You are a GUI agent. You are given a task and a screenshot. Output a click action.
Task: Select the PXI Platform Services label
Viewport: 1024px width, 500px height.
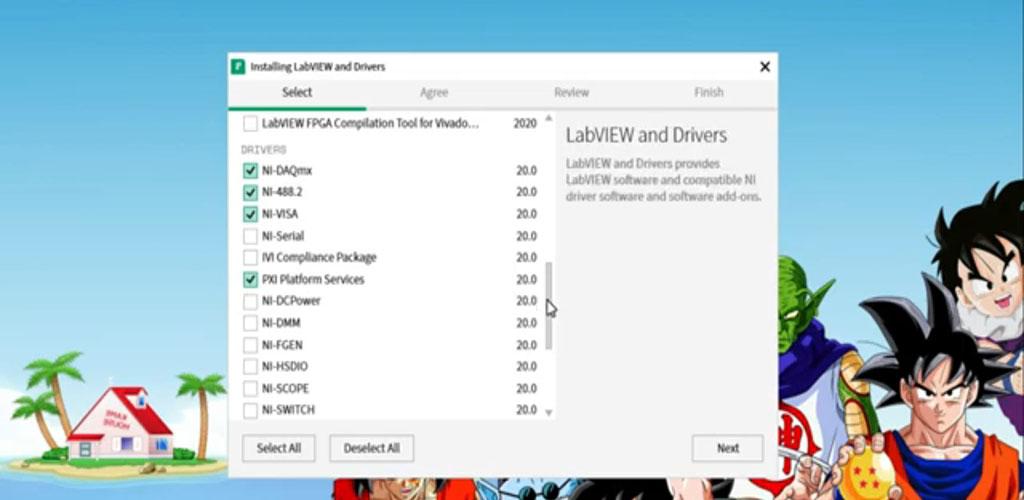[x=313, y=279]
